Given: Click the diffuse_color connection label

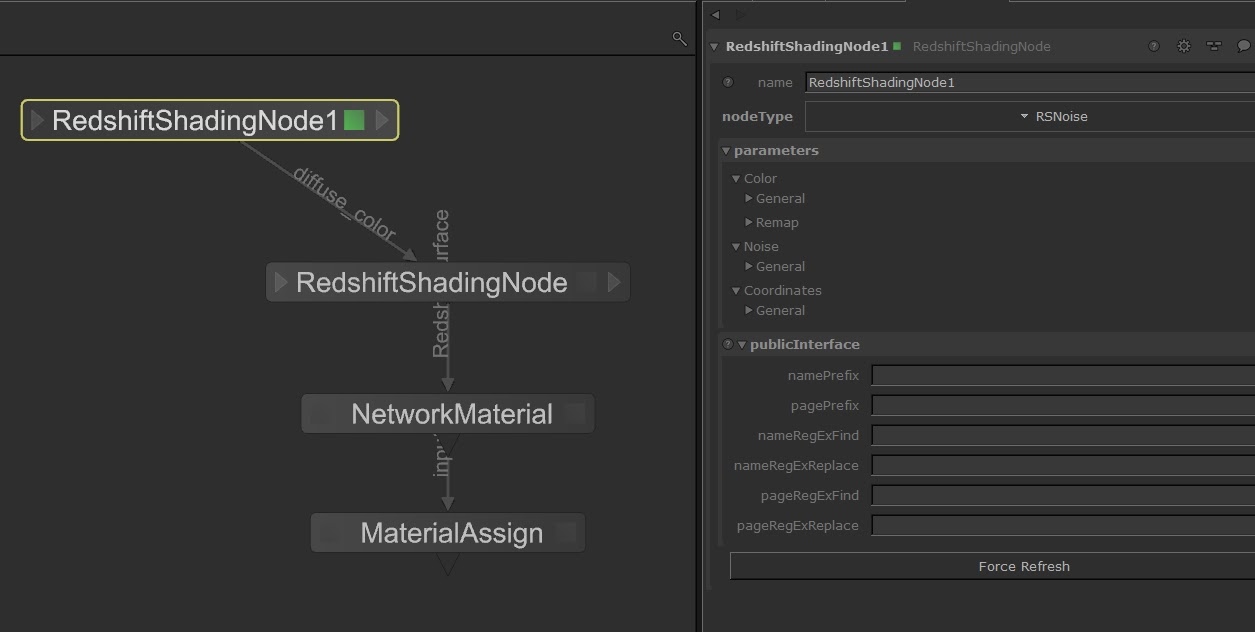Looking at the screenshot, I should [344, 203].
